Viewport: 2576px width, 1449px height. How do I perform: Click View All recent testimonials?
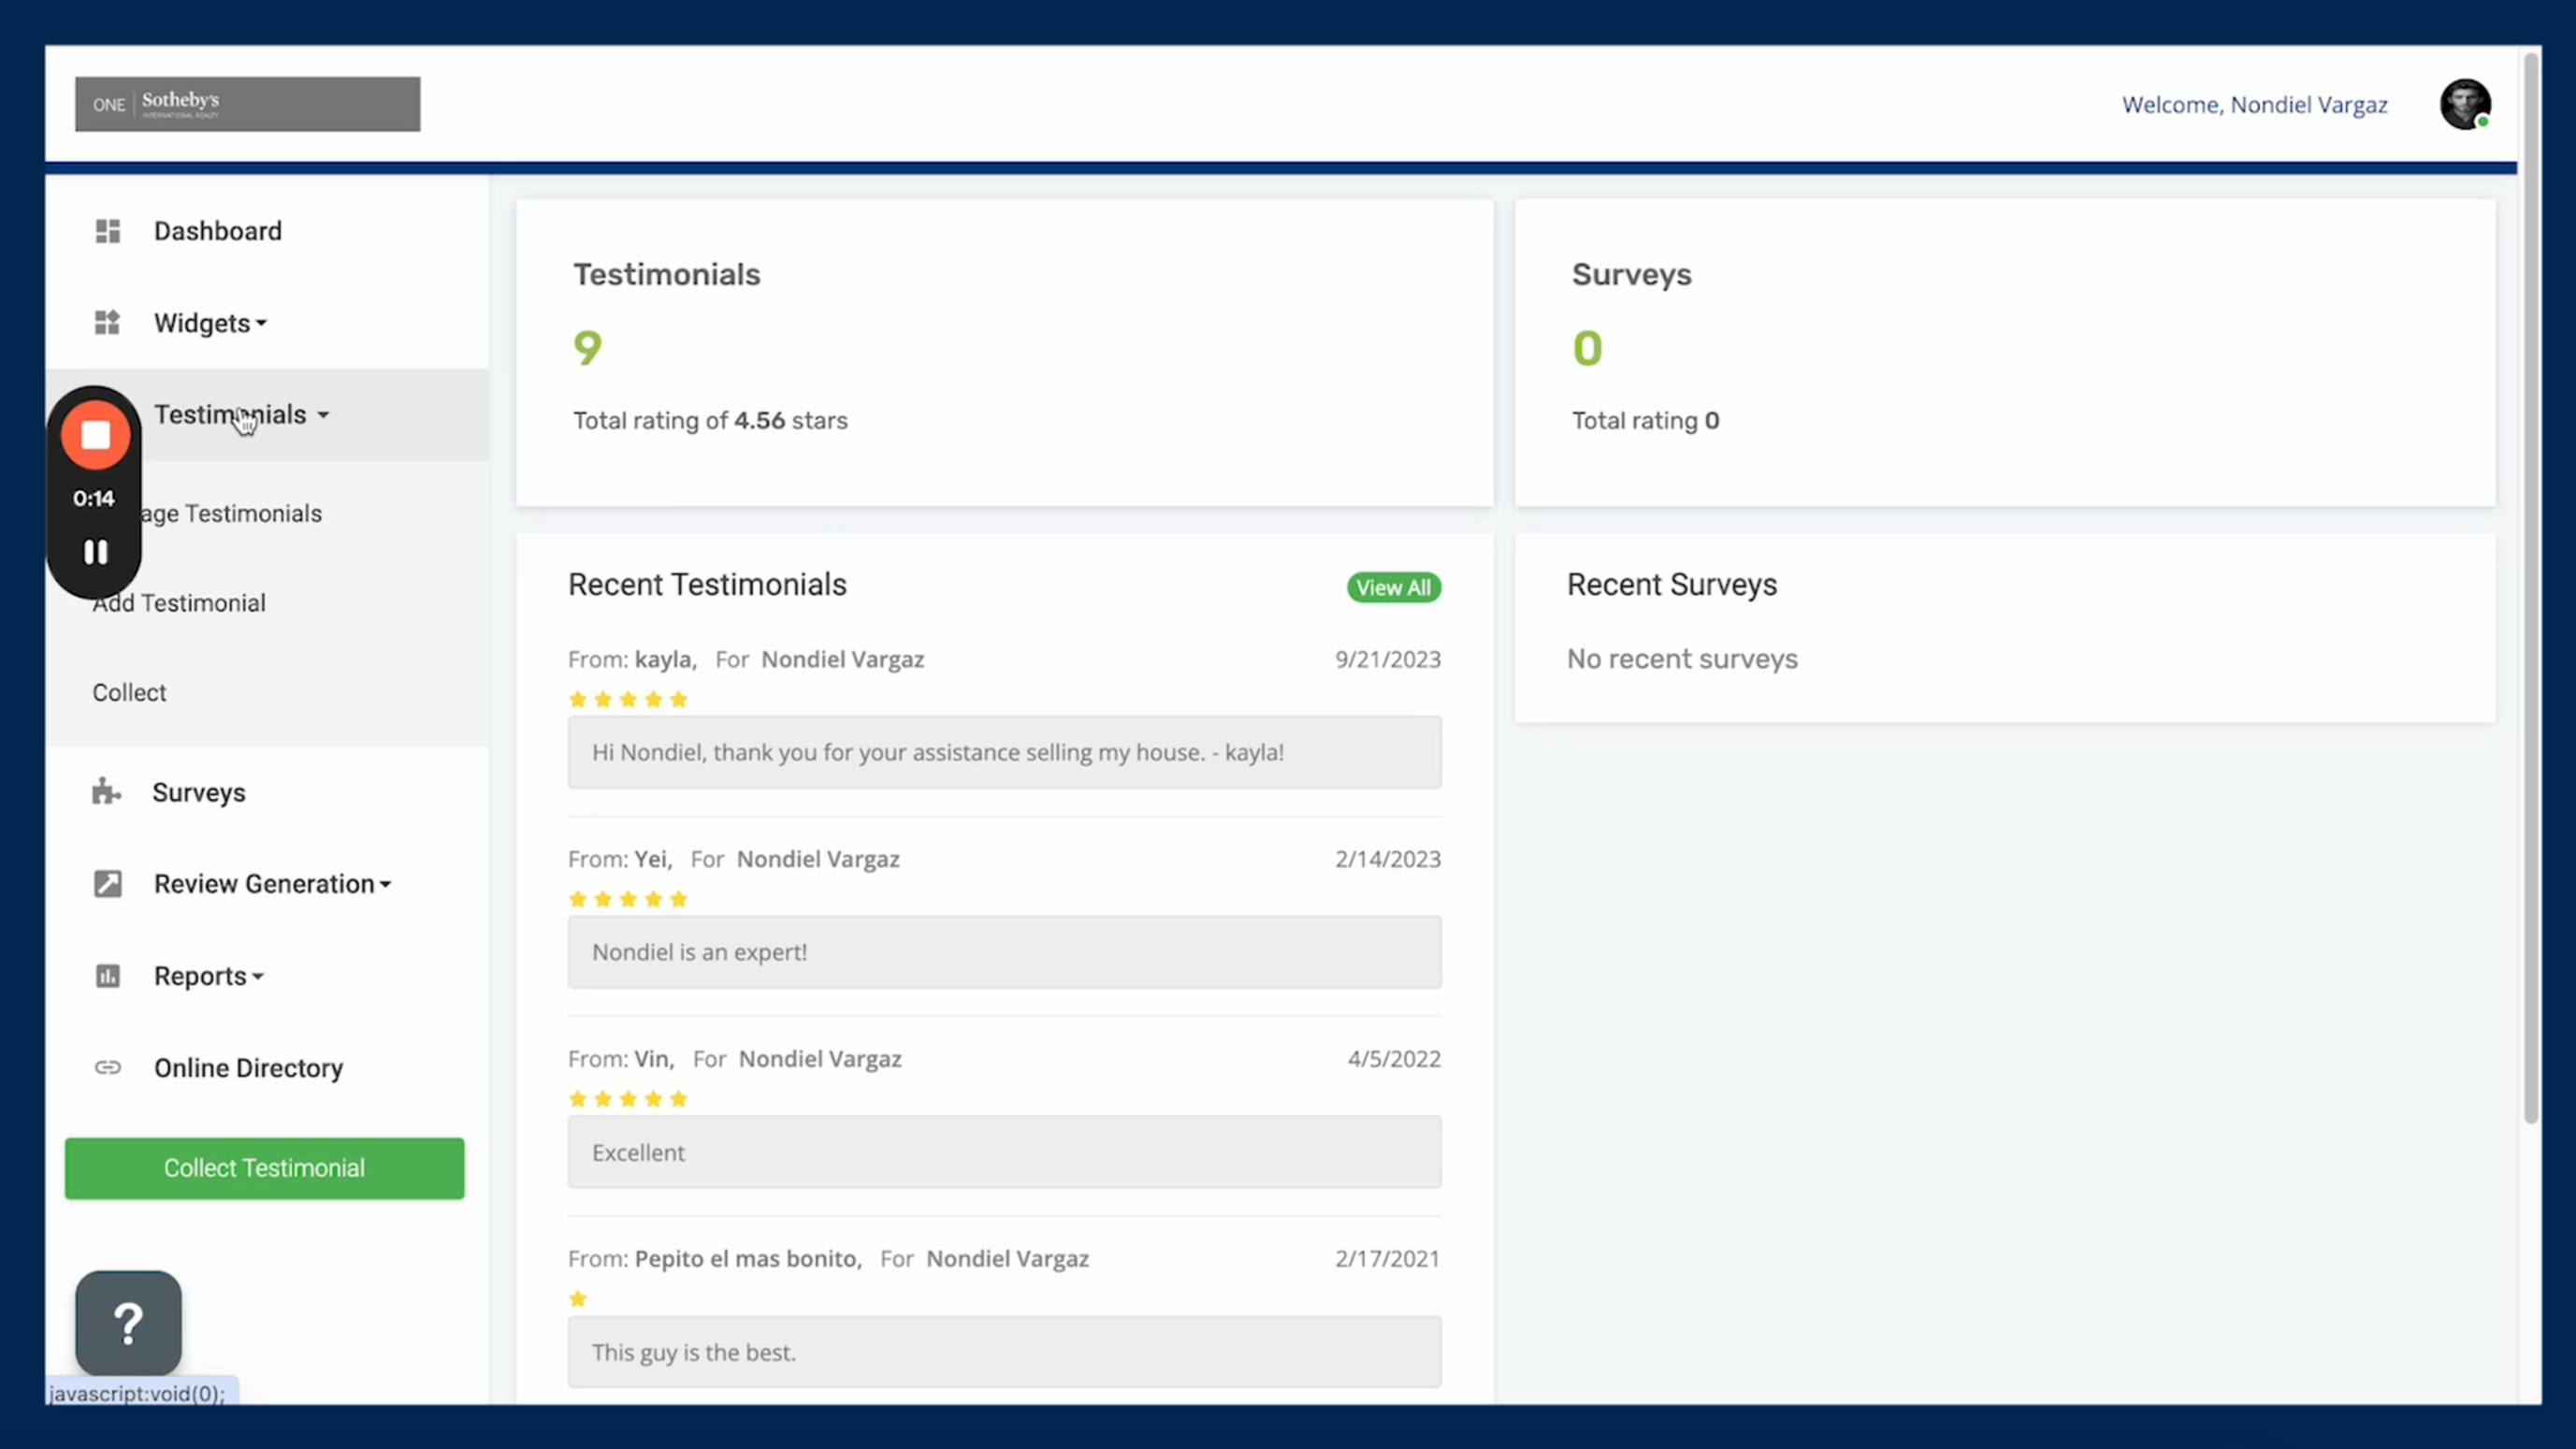pyautogui.click(x=1393, y=587)
